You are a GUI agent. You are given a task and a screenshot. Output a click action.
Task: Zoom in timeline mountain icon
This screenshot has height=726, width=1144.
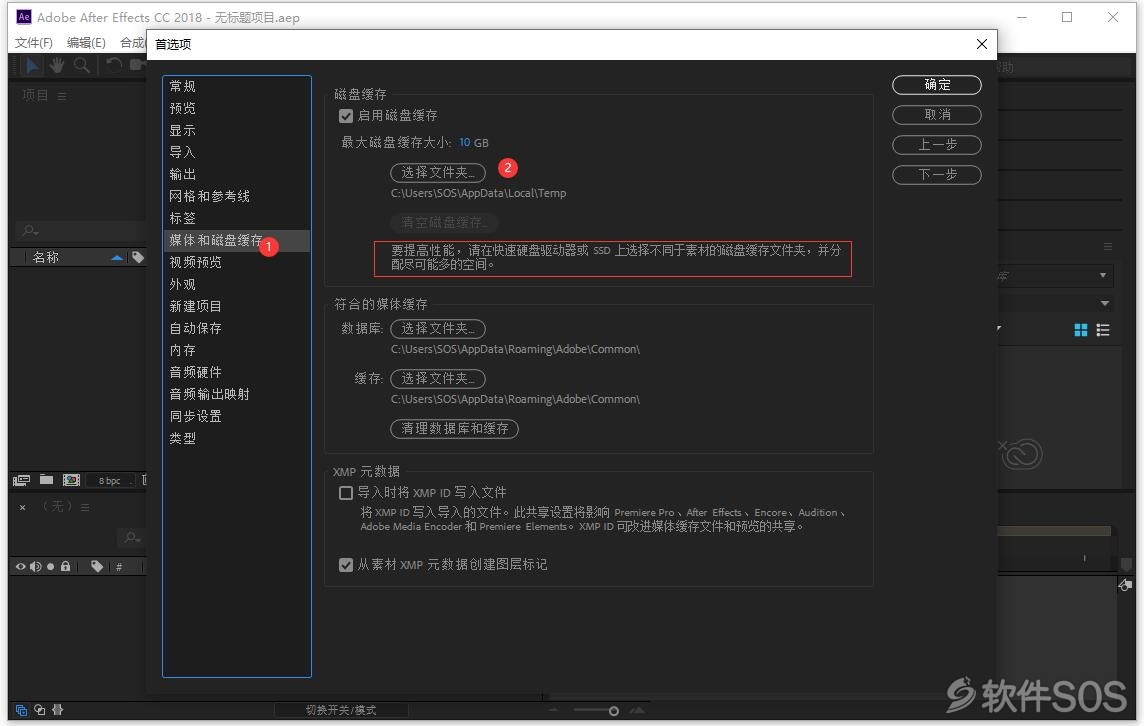pos(637,710)
